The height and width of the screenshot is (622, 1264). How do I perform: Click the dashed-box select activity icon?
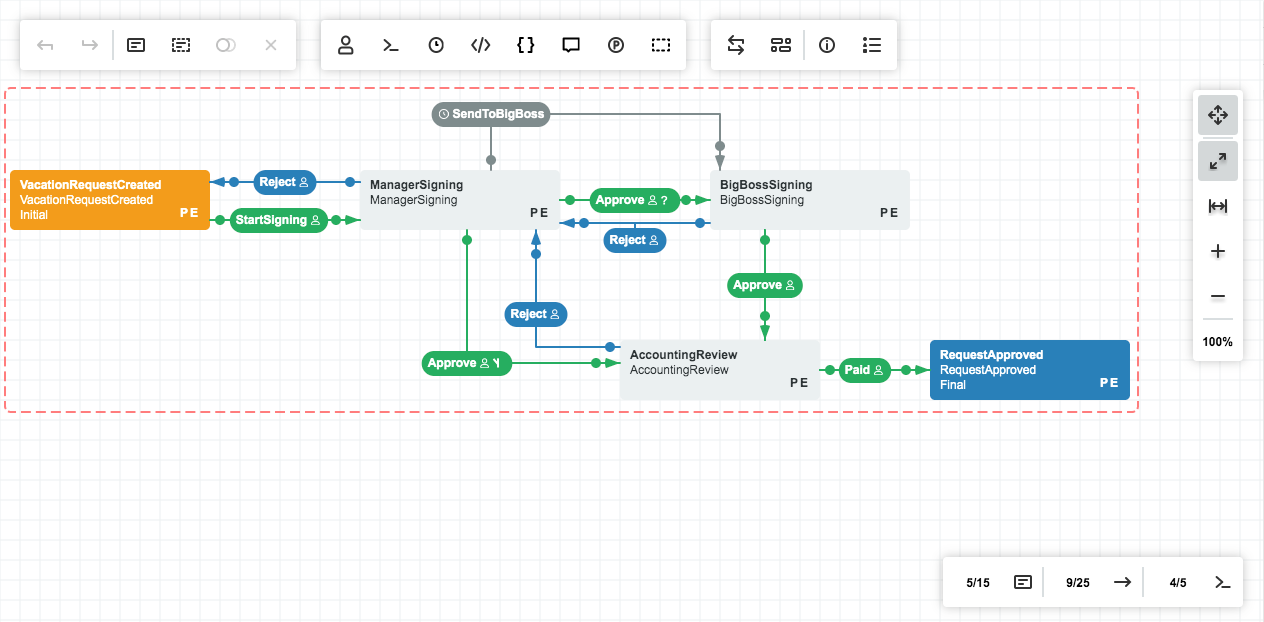point(181,45)
